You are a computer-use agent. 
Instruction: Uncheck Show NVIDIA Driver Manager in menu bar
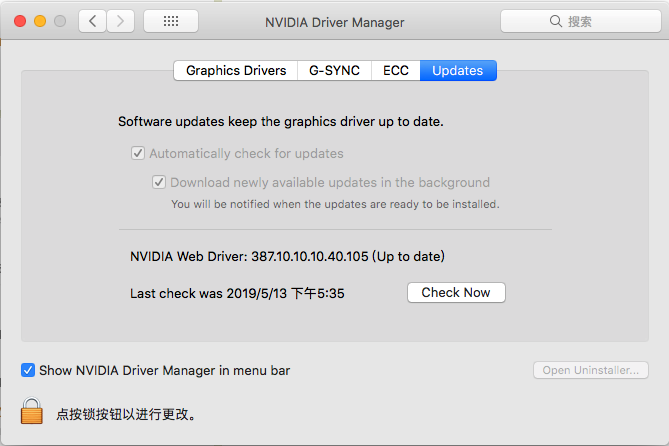pyautogui.click(x=28, y=370)
